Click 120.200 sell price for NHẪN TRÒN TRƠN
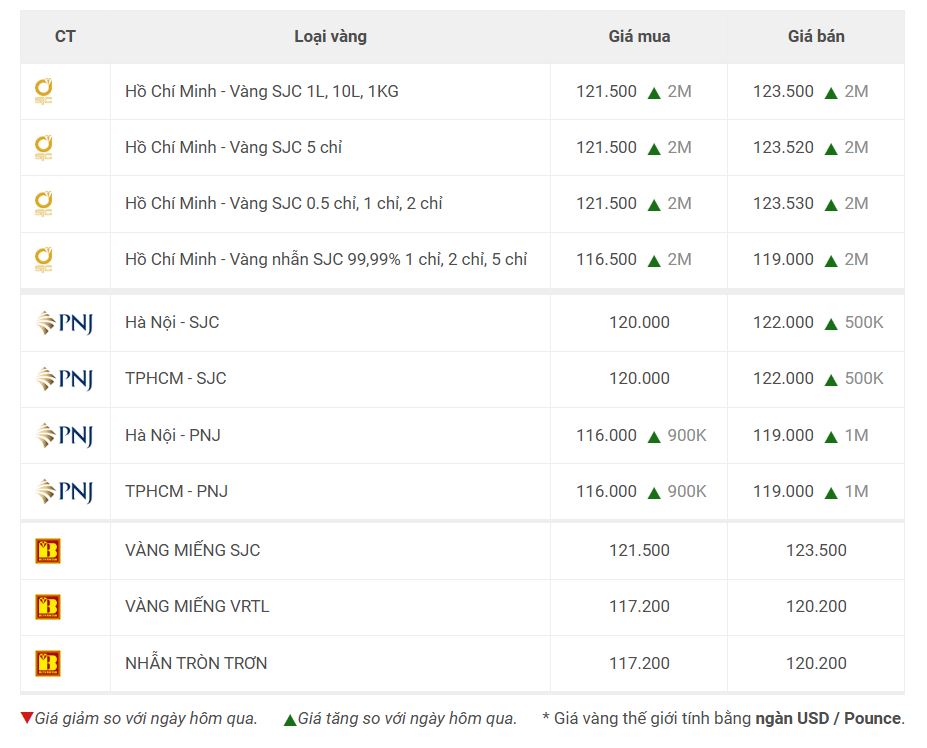927x748 pixels. pyautogui.click(x=816, y=663)
